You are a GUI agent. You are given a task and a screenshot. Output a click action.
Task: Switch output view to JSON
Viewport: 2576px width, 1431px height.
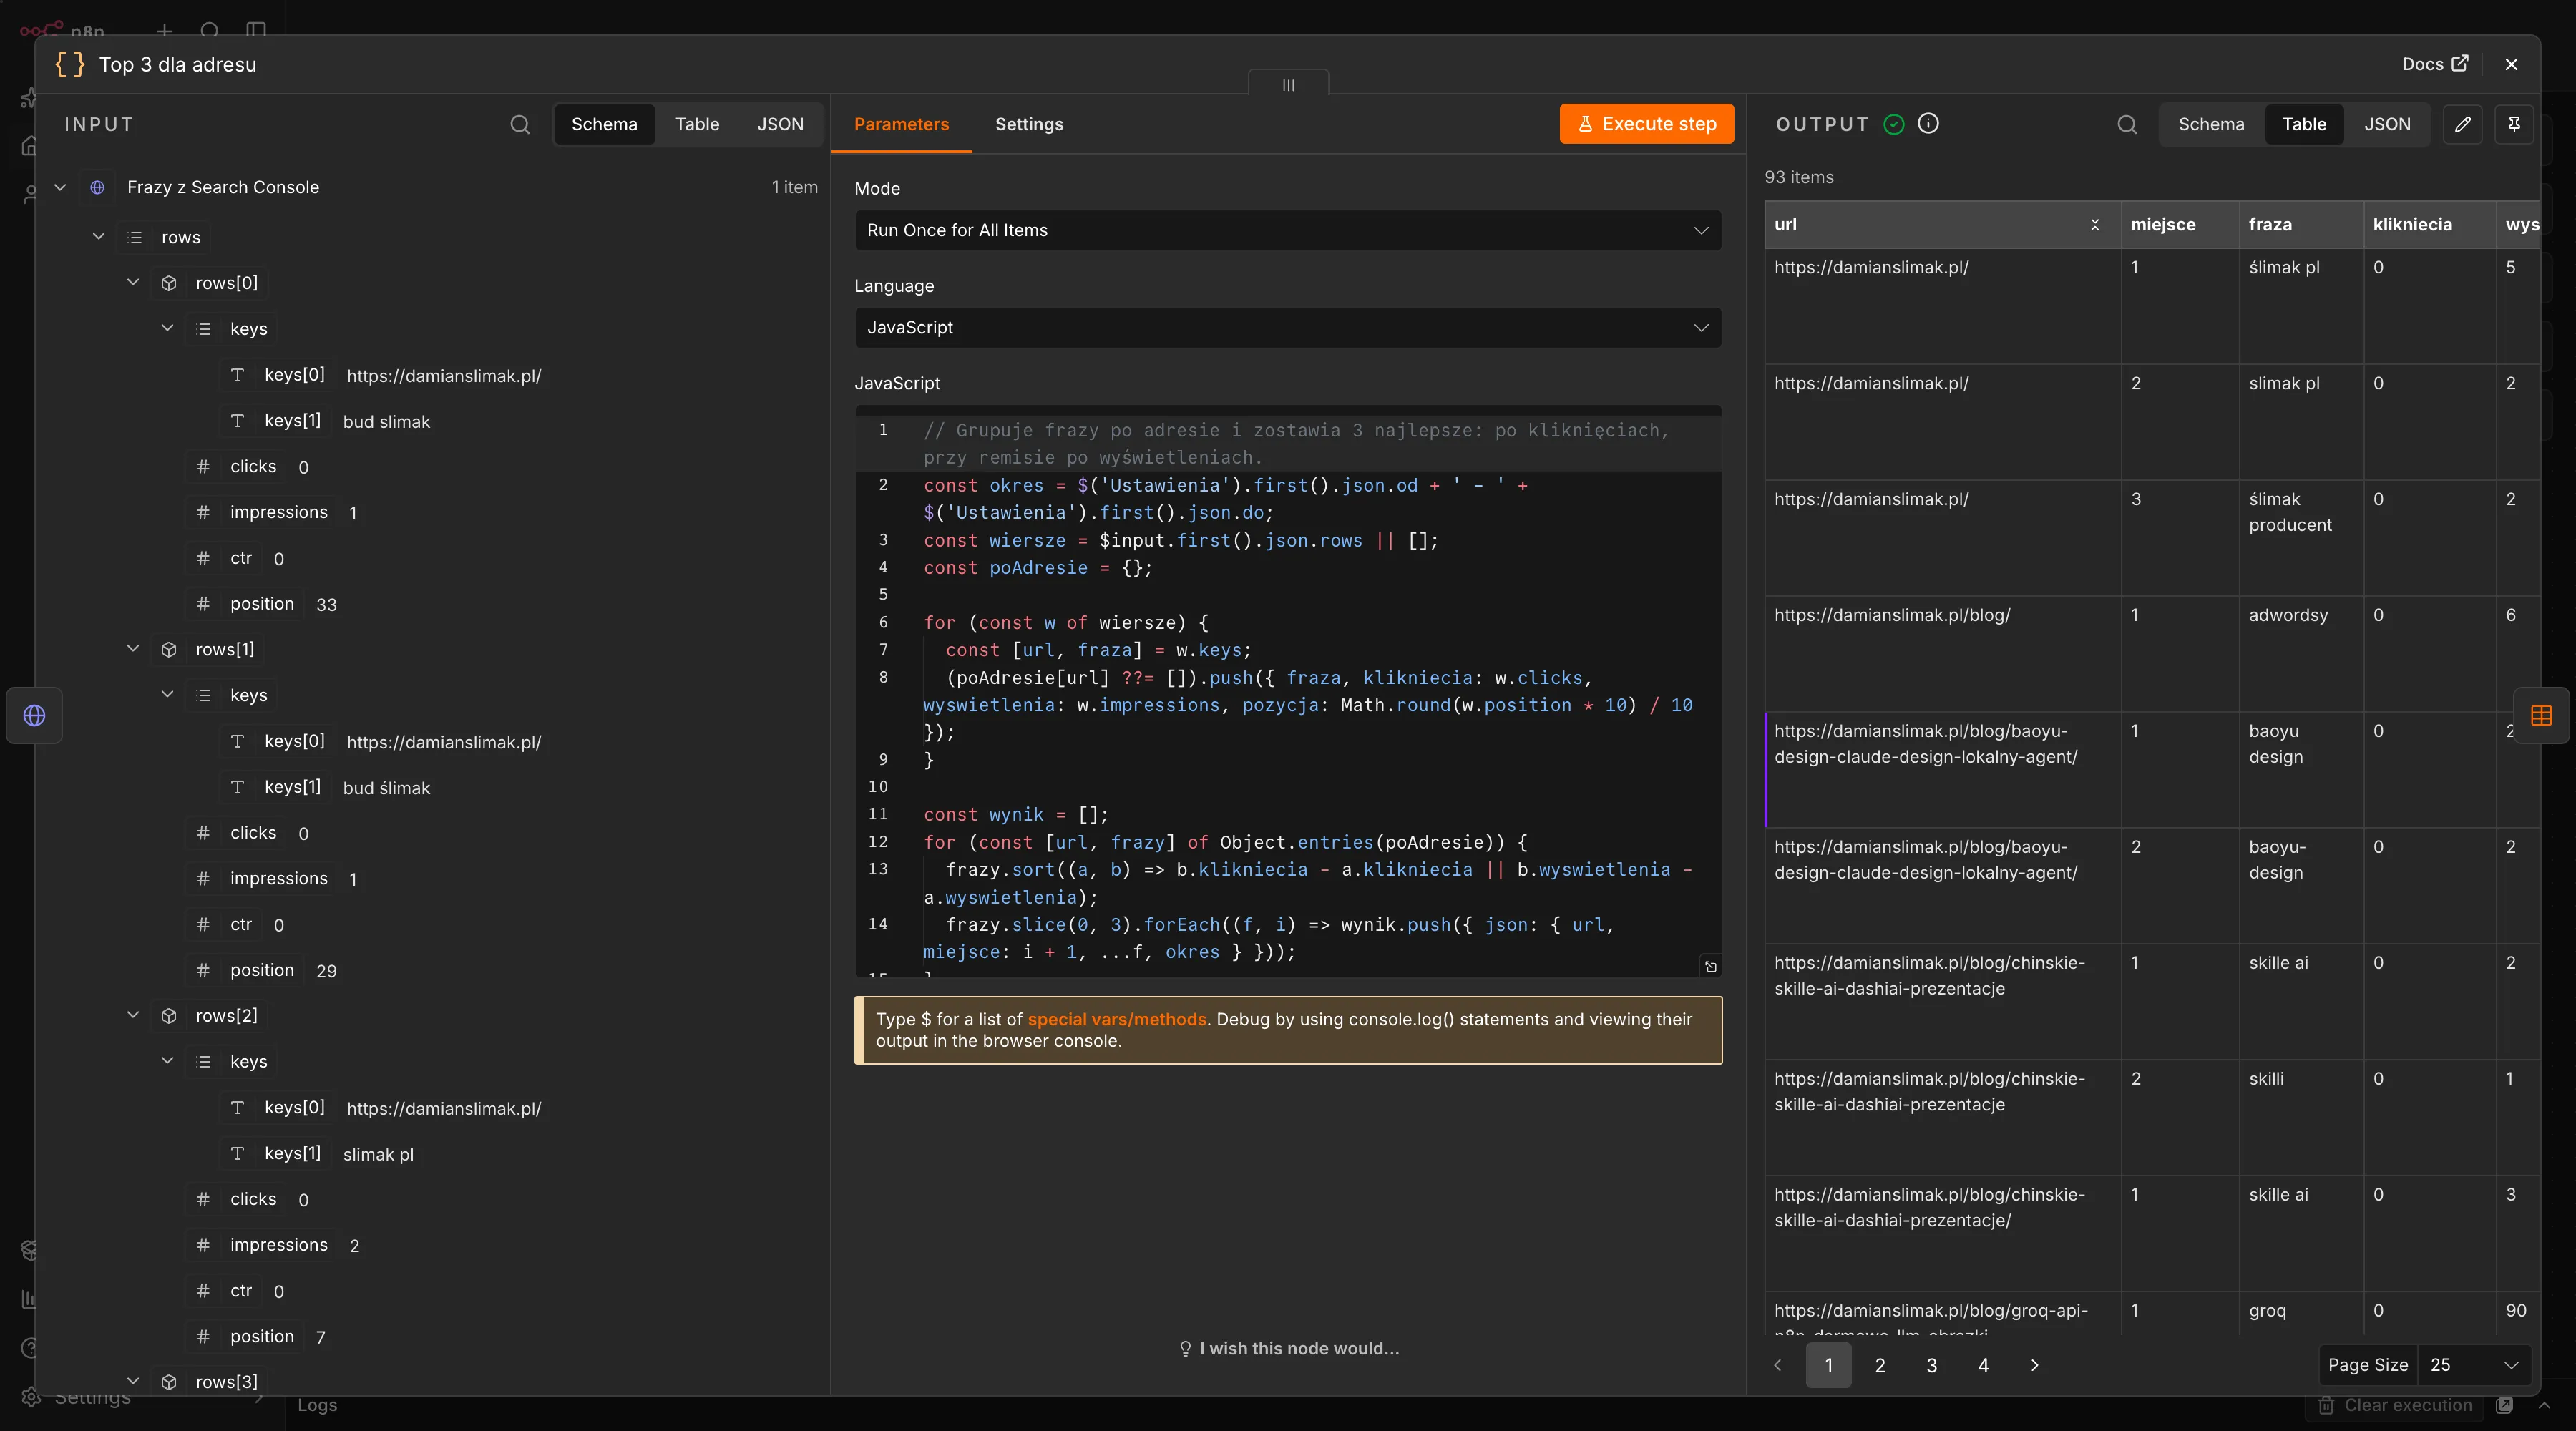[2387, 124]
